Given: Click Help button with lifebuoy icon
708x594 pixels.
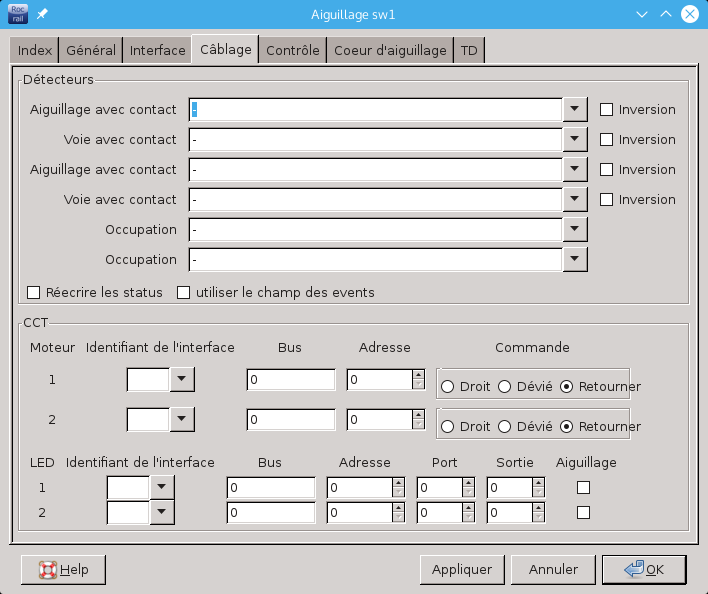Looking at the screenshot, I should (63, 569).
